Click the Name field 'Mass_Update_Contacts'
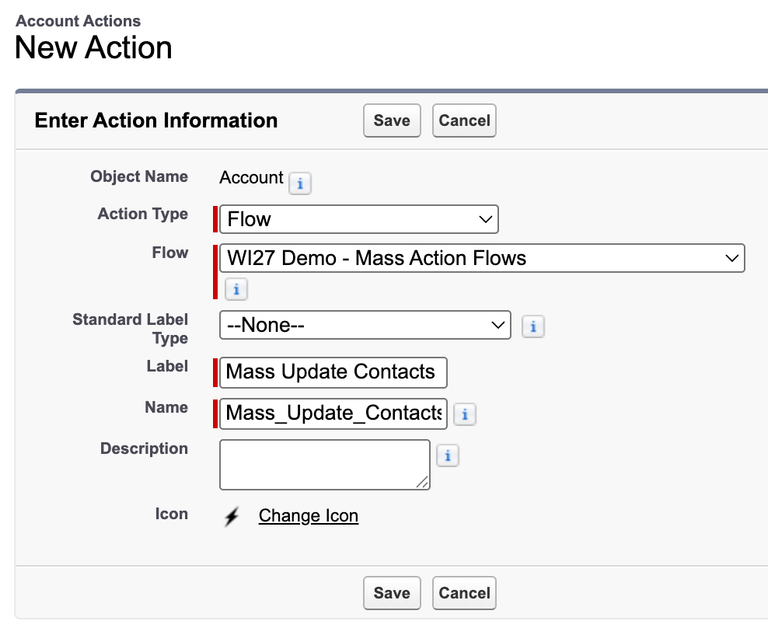The image size is (768, 628). [333, 413]
